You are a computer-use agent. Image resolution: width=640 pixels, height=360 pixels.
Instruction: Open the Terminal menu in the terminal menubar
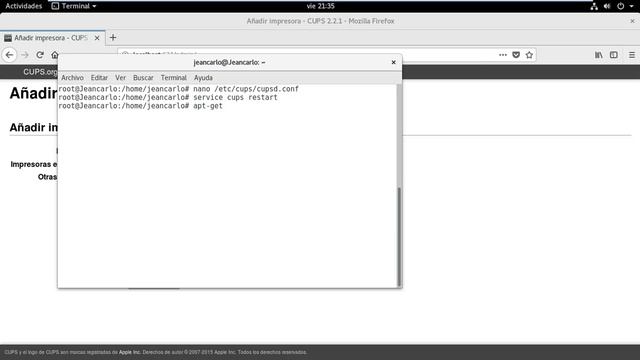(173, 78)
